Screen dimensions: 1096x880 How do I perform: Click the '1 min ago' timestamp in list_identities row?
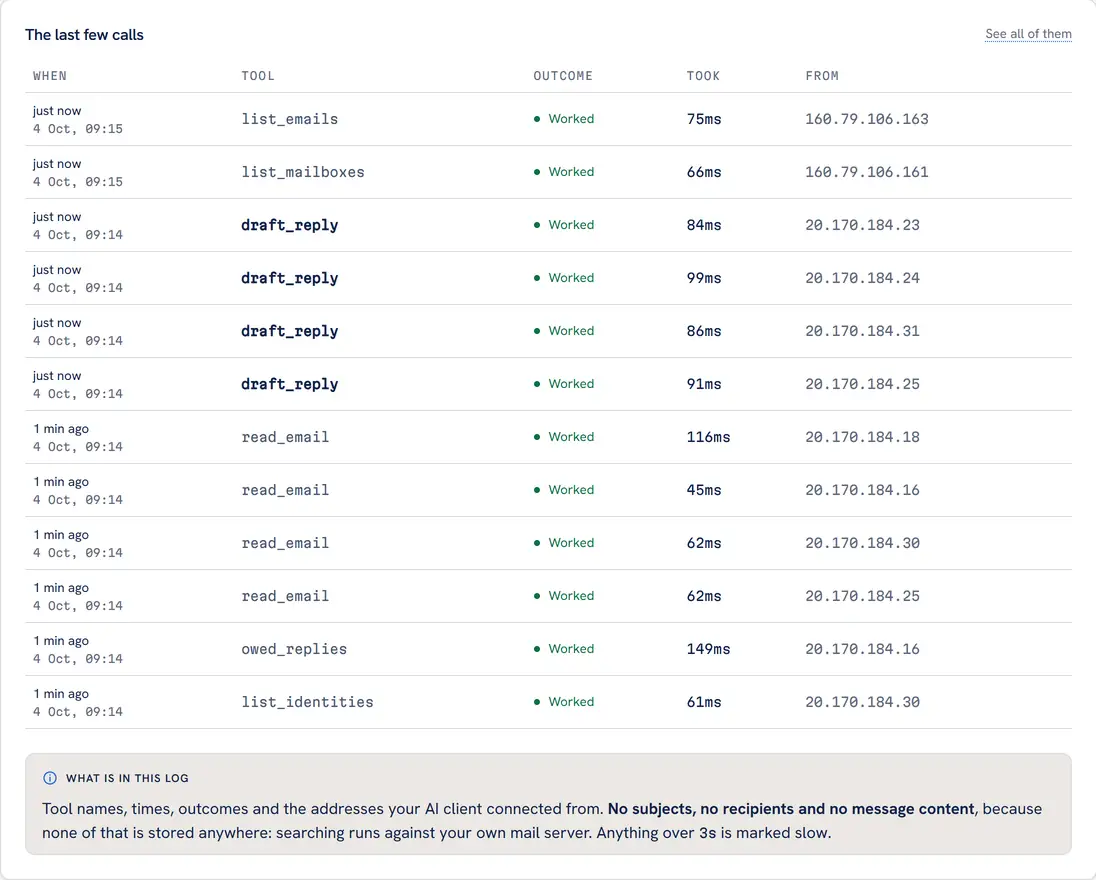tap(61, 693)
